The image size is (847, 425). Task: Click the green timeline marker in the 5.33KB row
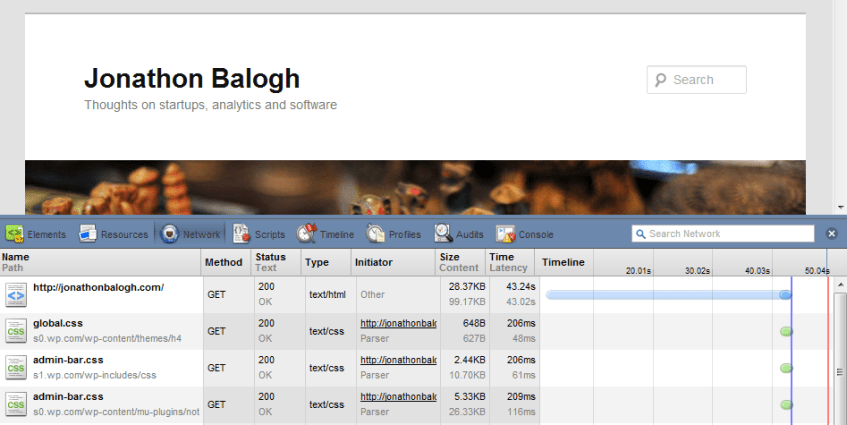[x=786, y=405]
